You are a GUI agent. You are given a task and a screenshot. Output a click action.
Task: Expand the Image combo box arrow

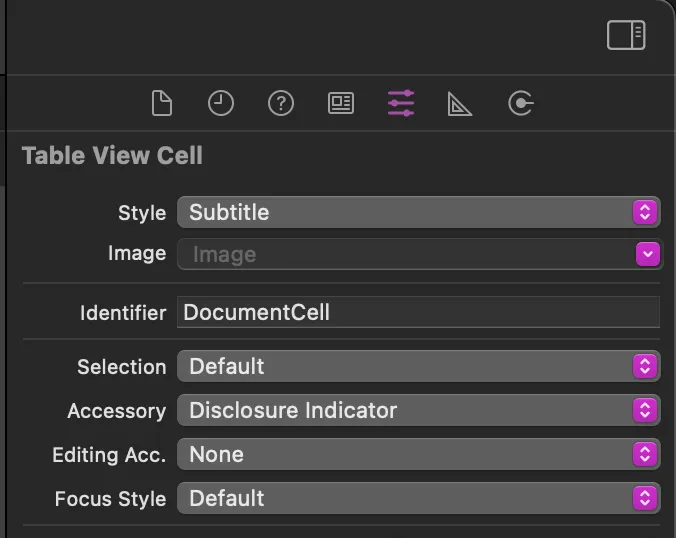click(x=648, y=255)
